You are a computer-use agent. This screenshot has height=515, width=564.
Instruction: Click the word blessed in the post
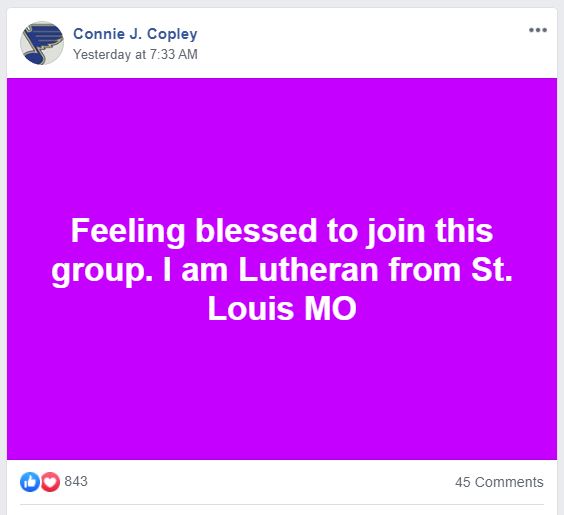[x=256, y=231]
